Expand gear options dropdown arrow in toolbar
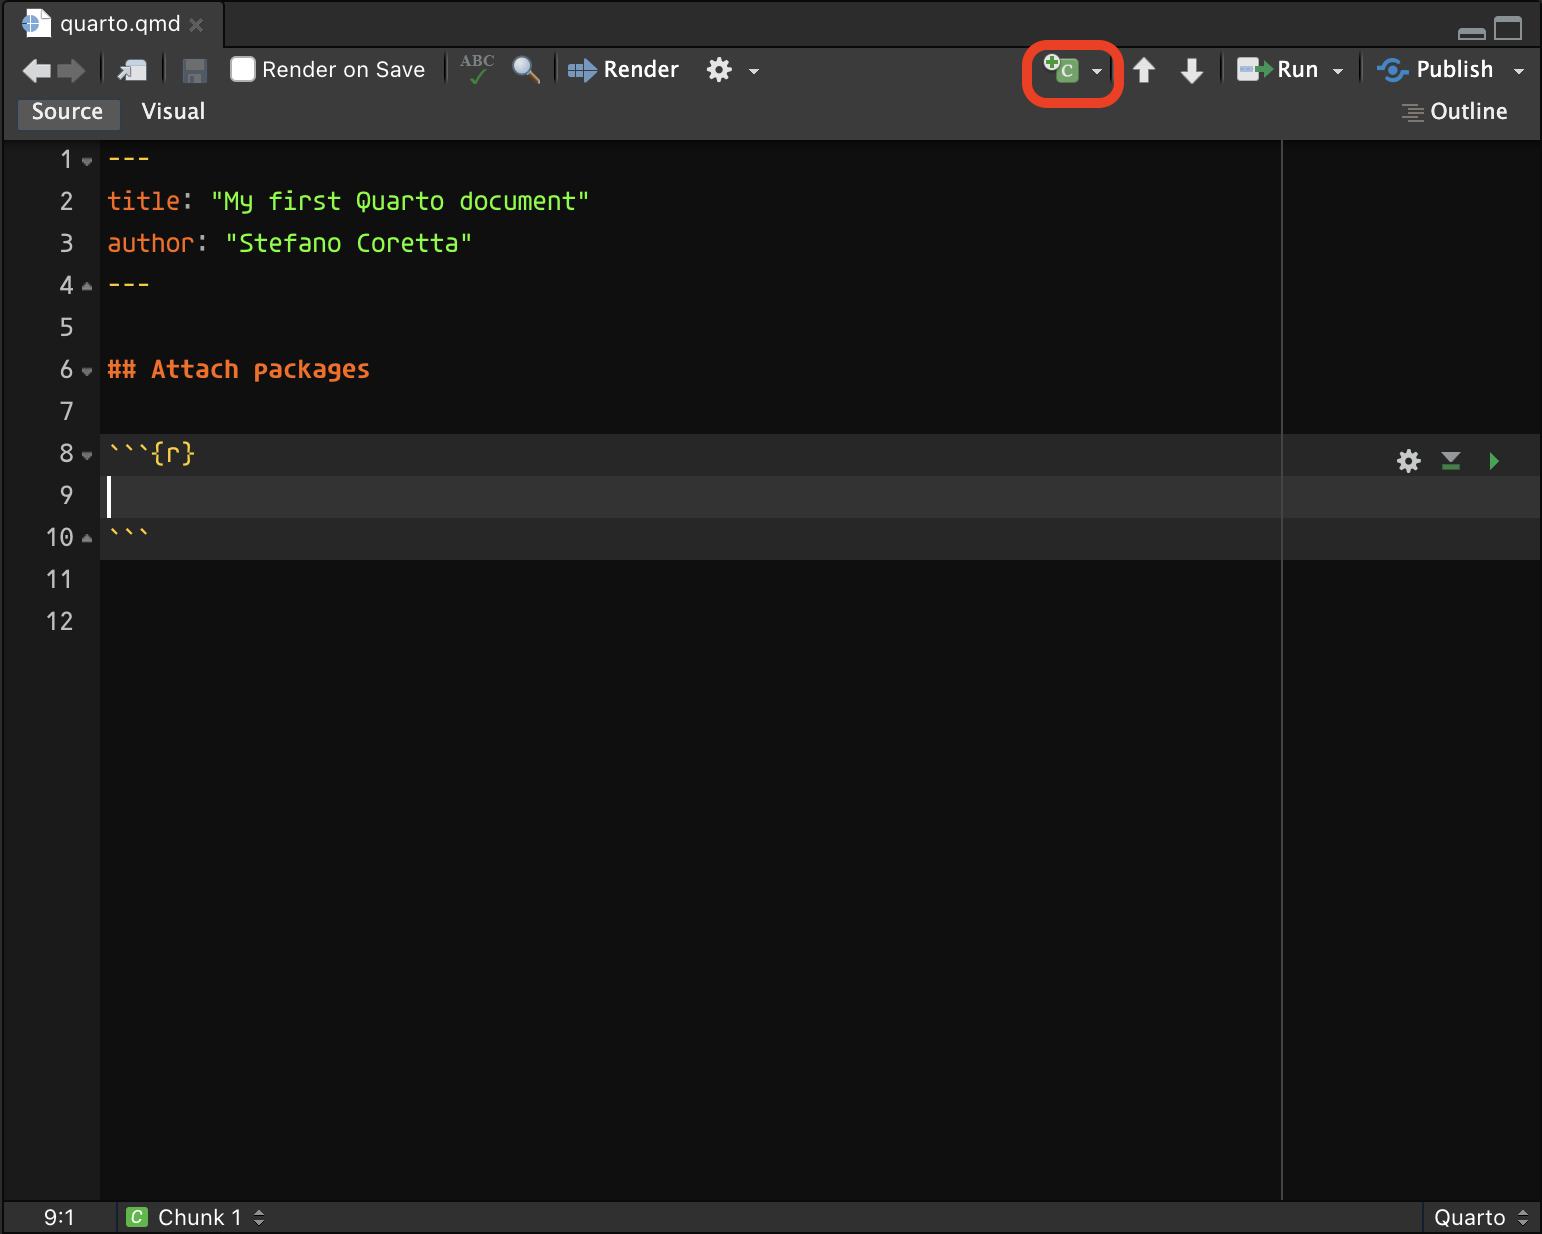 pos(754,71)
